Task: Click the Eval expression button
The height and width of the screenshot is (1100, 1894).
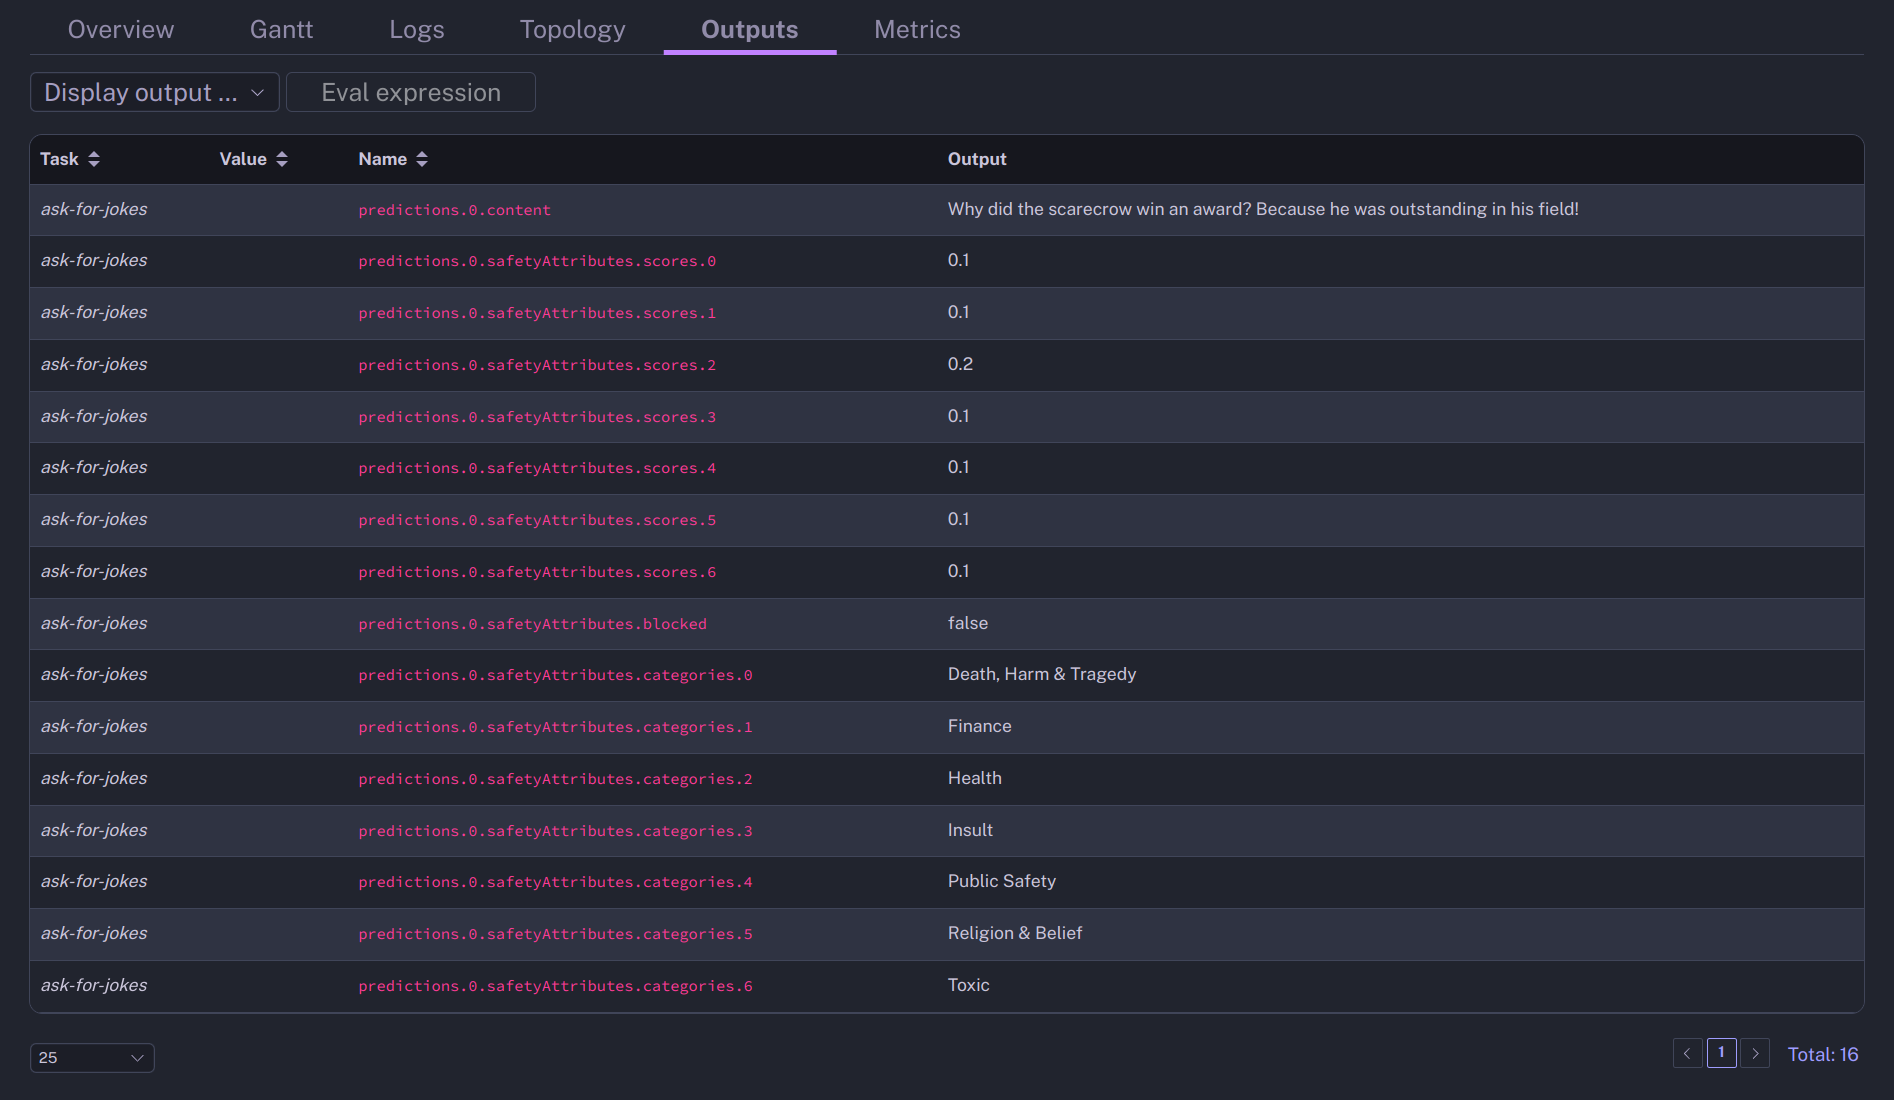Action: coord(410,92)
